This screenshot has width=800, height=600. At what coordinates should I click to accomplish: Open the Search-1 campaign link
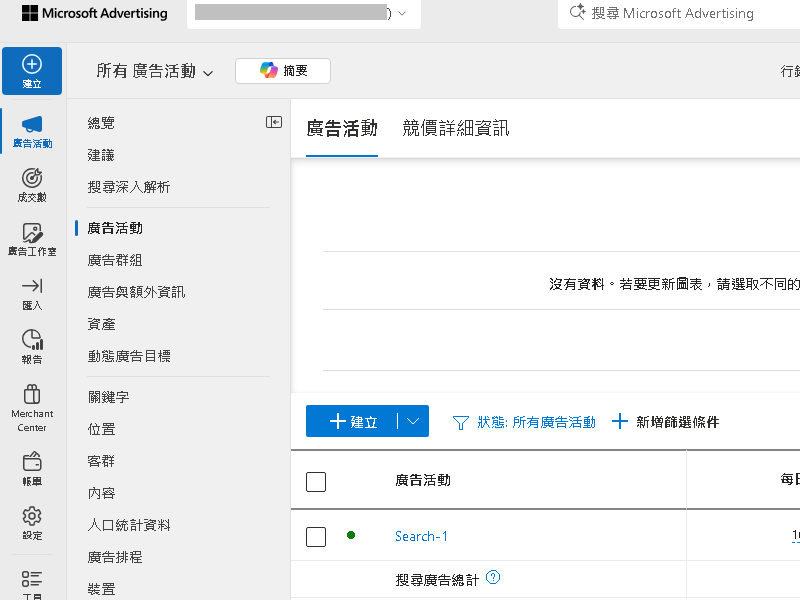(421, 536)
